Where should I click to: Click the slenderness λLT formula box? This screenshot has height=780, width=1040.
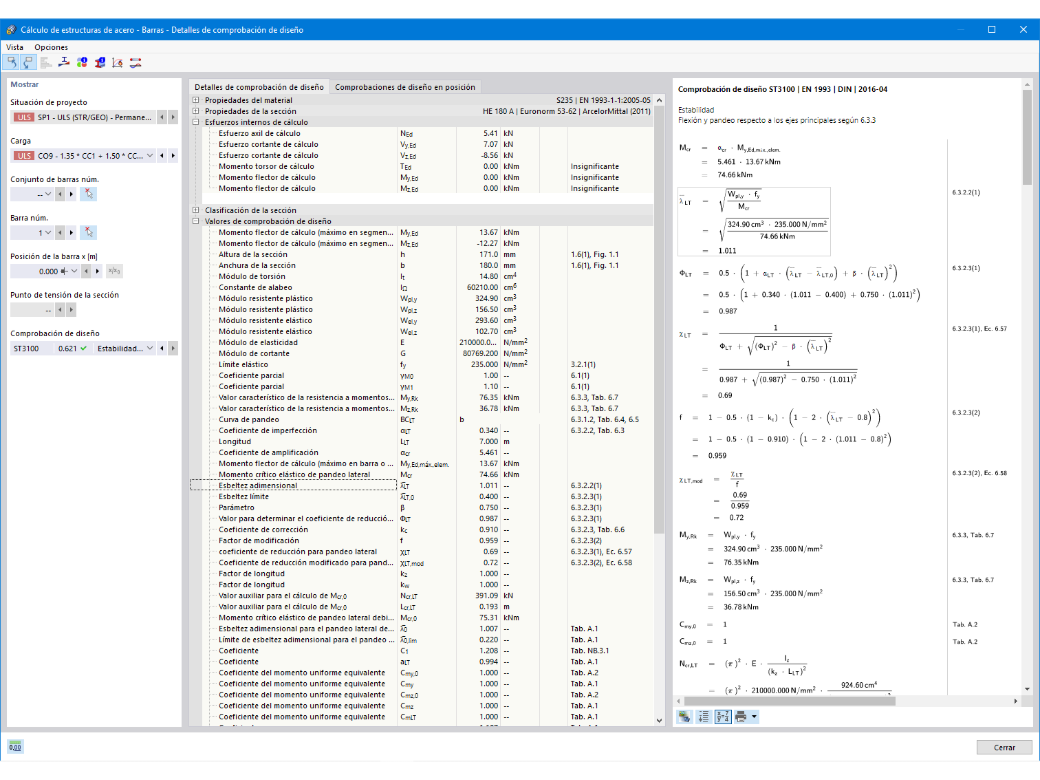(753, 222)
